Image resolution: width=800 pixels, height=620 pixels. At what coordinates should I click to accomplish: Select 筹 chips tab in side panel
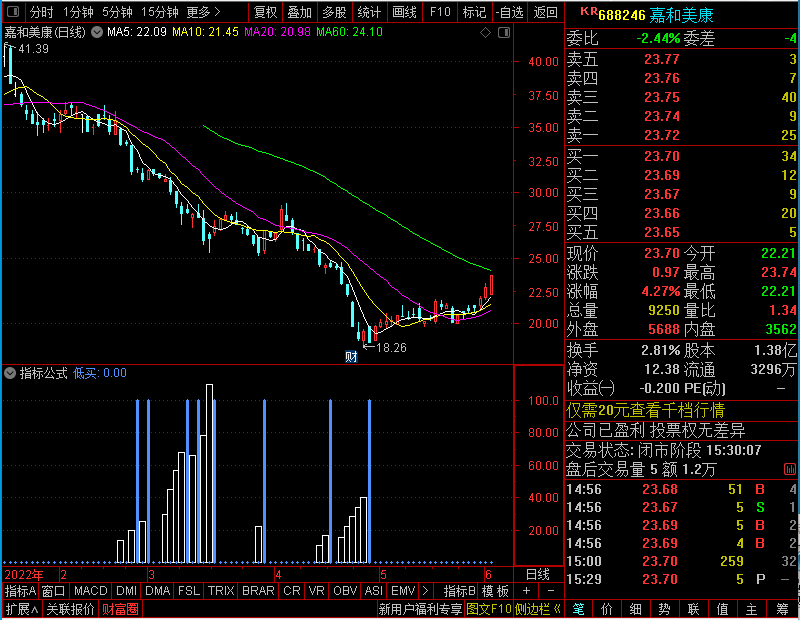point(782,609)
